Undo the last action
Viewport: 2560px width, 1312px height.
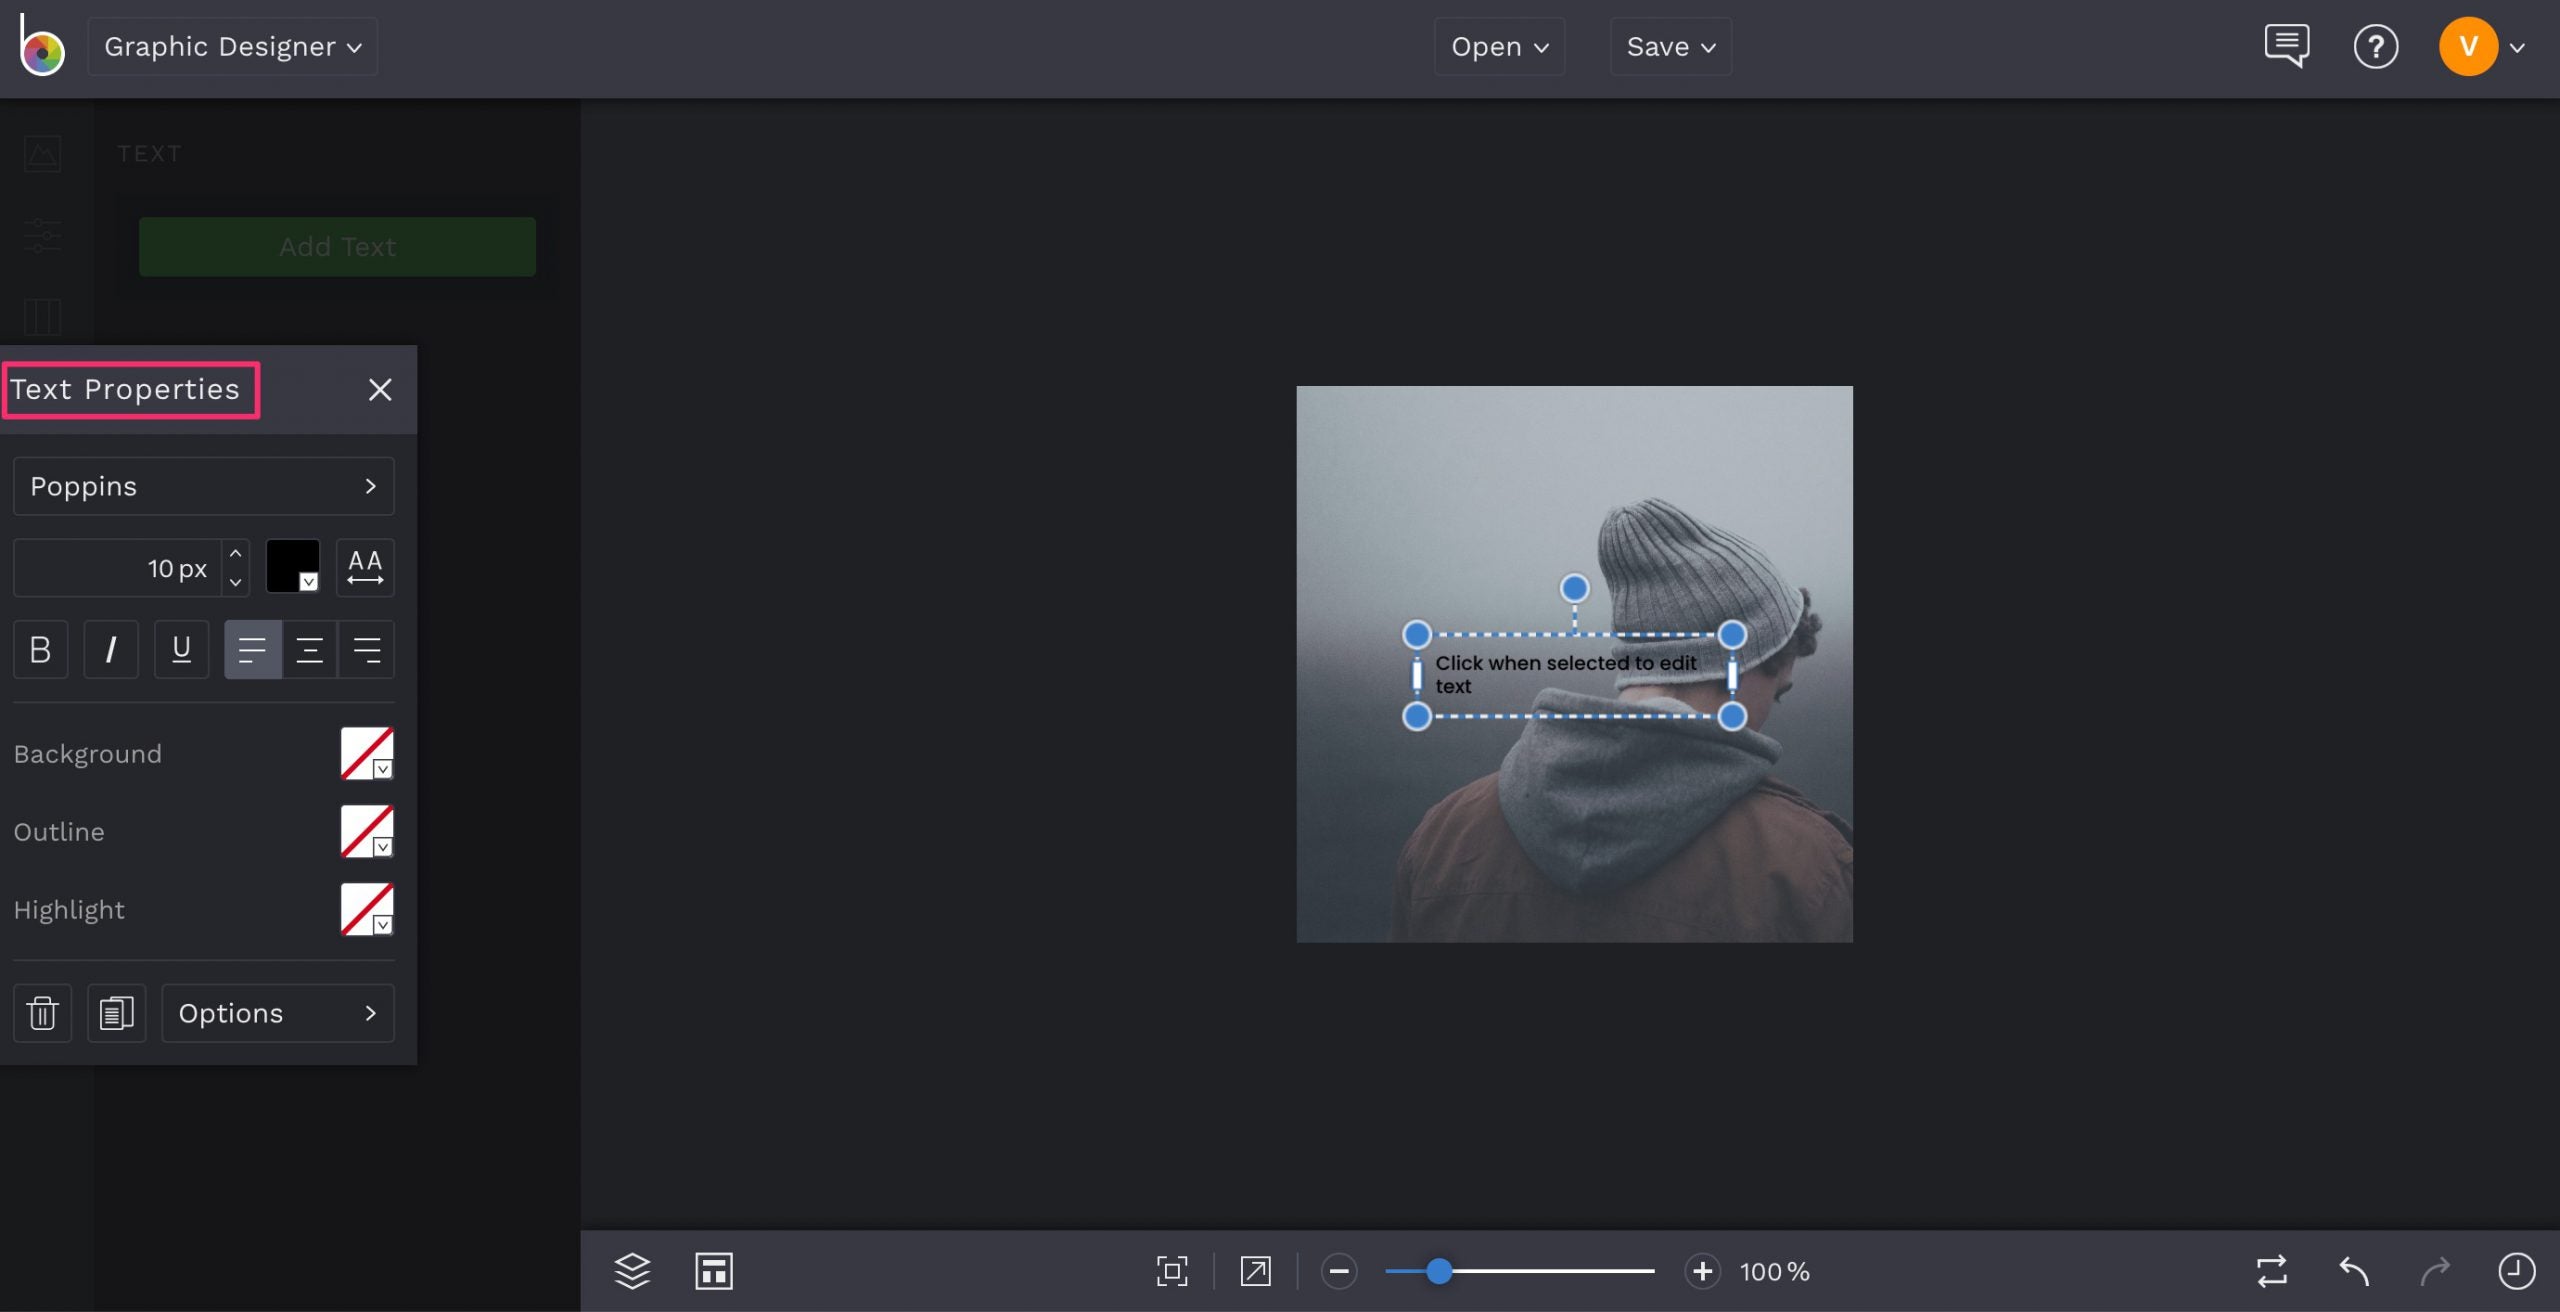pos(2353,1271)
